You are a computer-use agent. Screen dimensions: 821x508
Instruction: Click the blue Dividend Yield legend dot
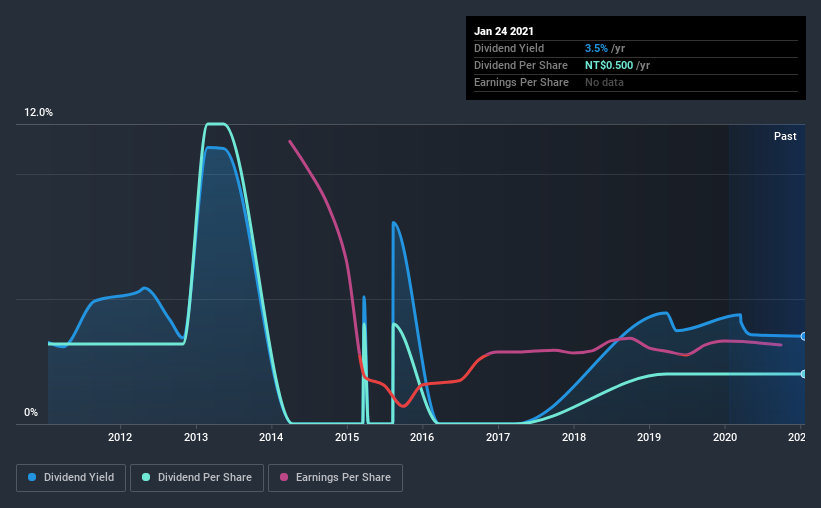(x=32, y=477)
